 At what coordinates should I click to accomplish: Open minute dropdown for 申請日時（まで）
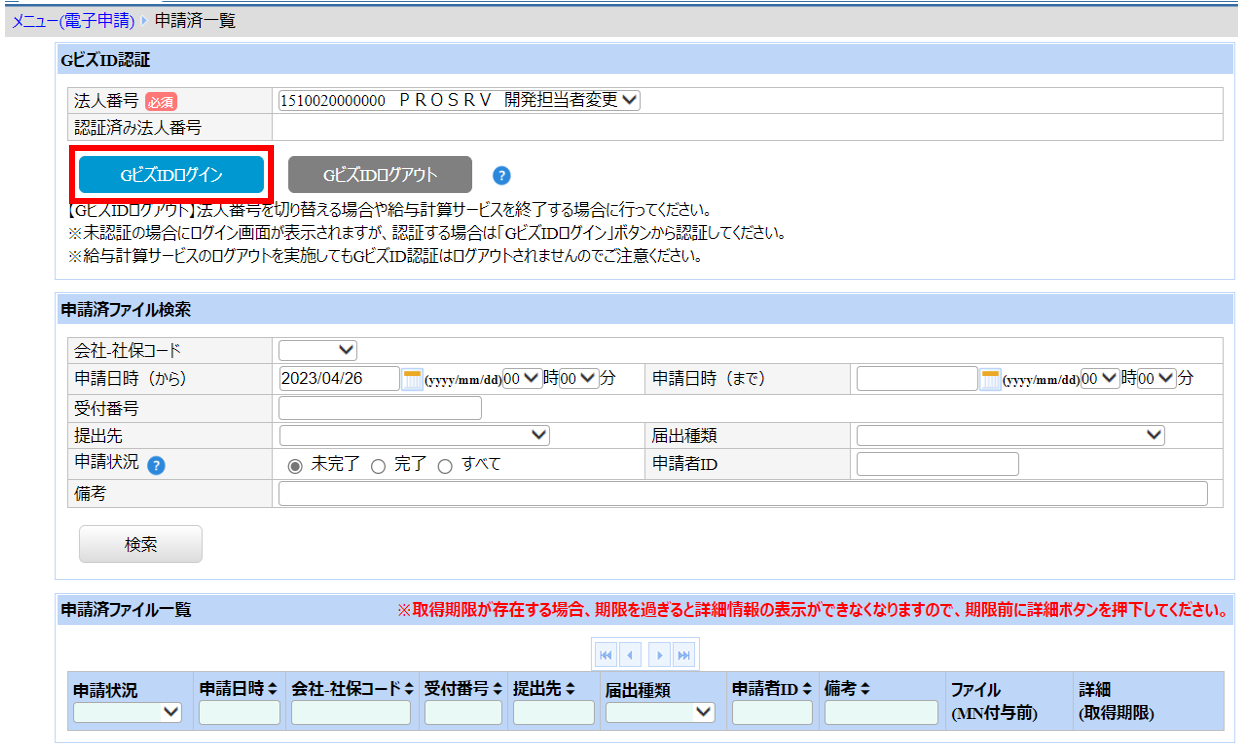tap(1157, 379)
